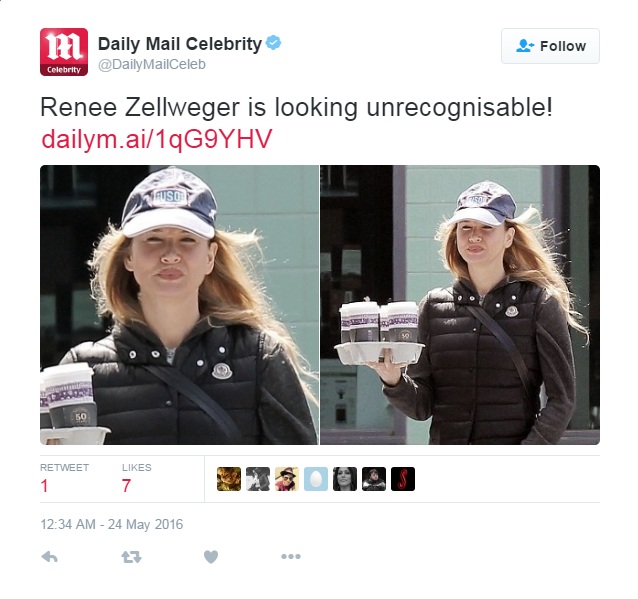The height and width of the screenshot is (599, 638).
Task: Open the tweet timestamp 24 May 2016
Action: point(111,524)
